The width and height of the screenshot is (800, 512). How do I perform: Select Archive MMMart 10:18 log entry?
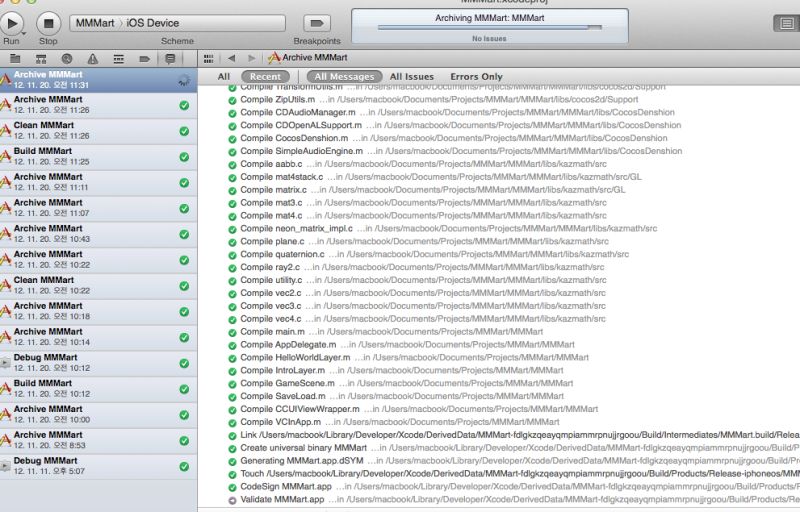pos(98,311)
